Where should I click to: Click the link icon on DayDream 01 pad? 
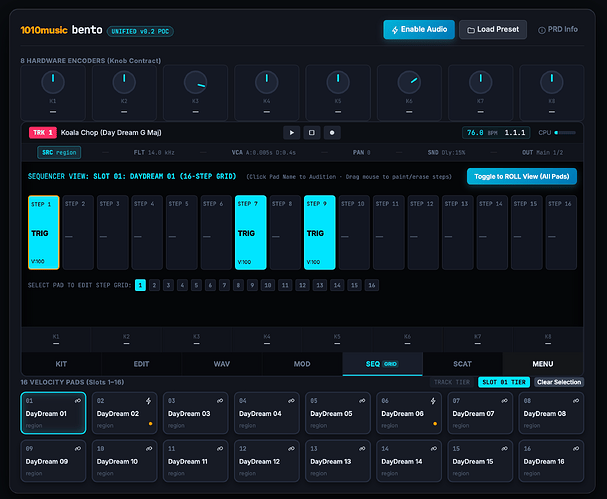(78, 401)
